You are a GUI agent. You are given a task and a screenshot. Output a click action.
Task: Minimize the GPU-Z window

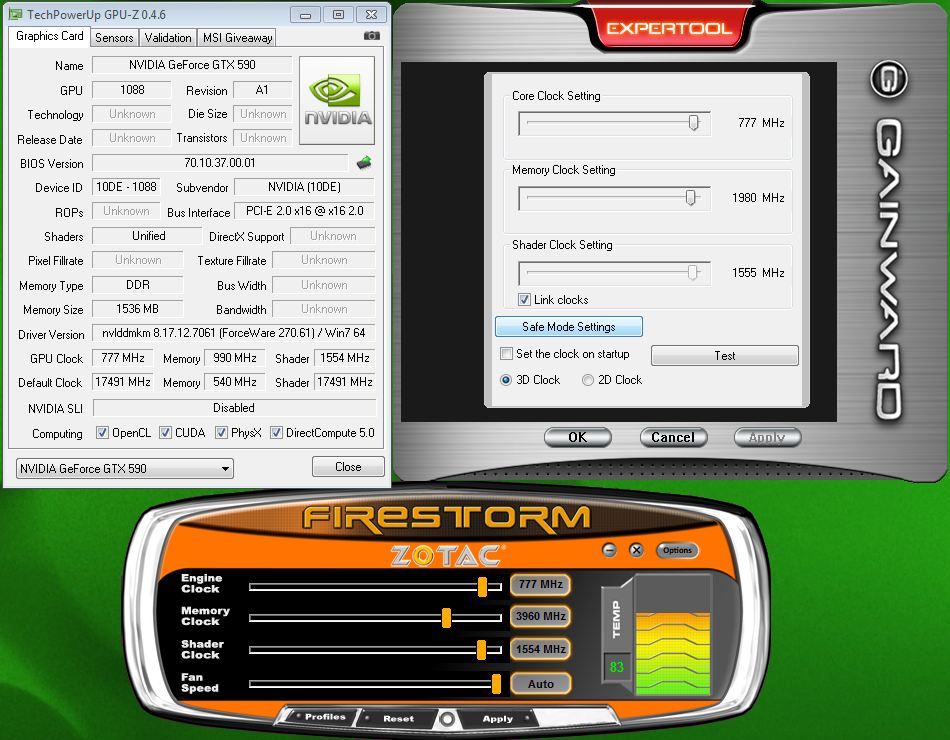[x=305, y=15]
